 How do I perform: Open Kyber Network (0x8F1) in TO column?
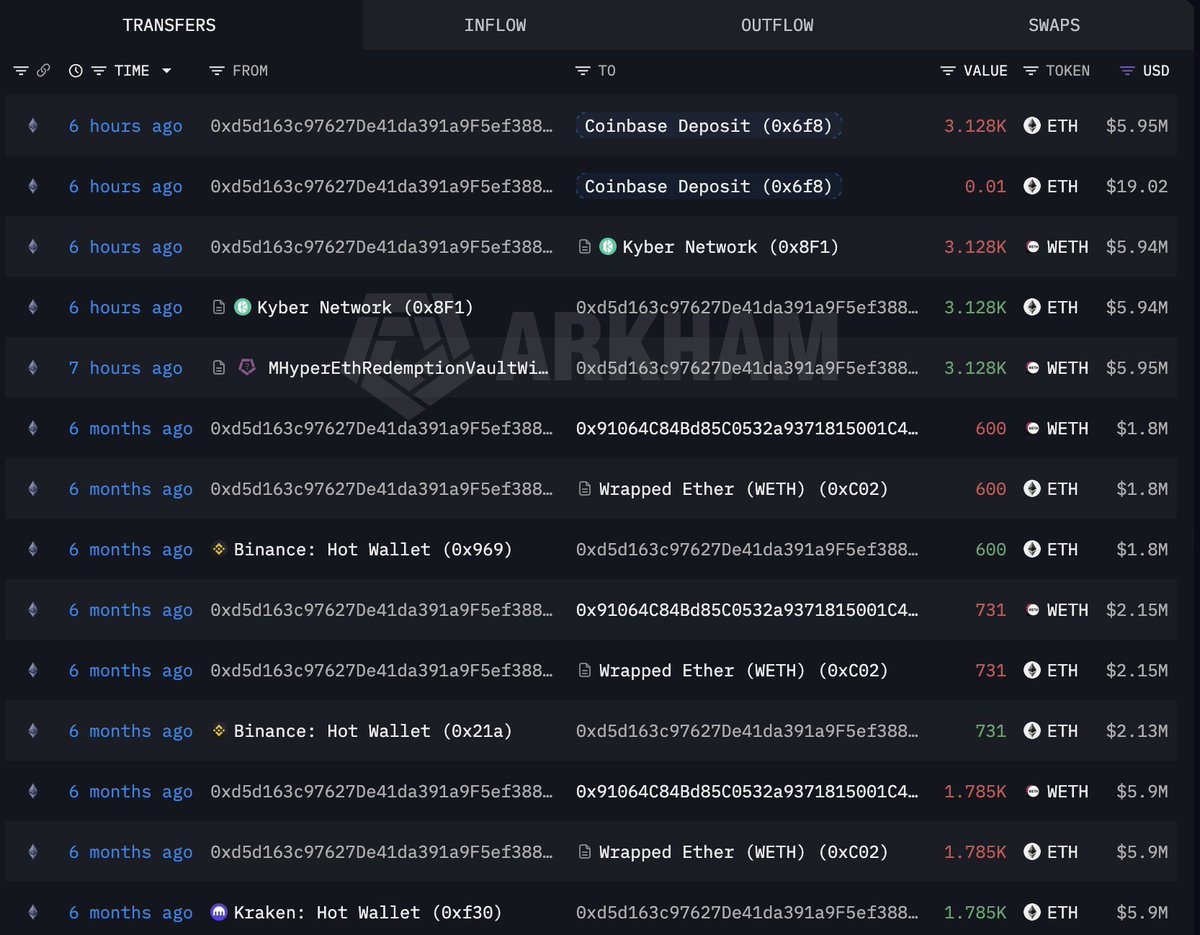click(x=731, y=247)
